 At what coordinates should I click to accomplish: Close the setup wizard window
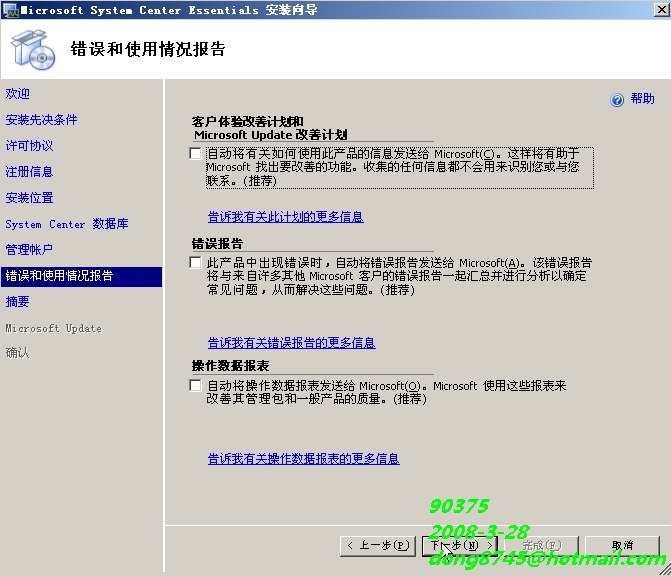point(662,9)
